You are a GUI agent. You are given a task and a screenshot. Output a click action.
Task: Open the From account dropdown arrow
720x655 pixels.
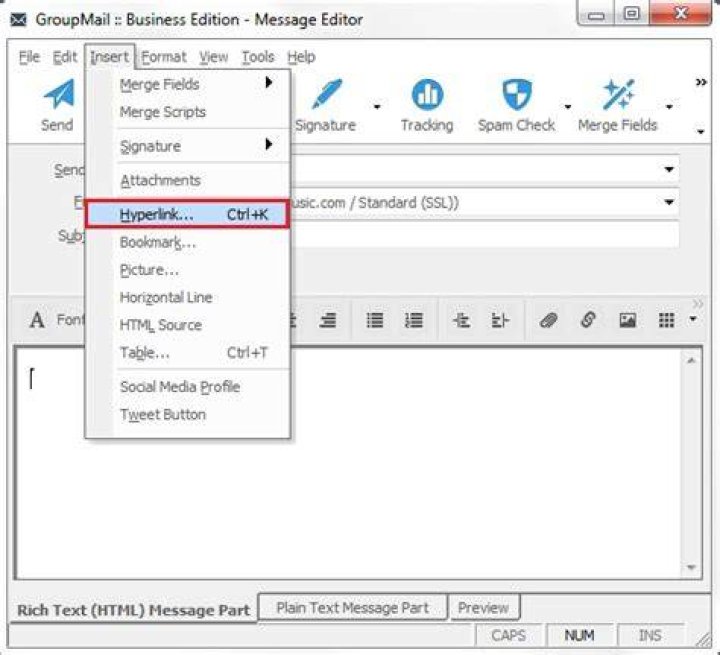pyautogui.click(x=669, y=202)
